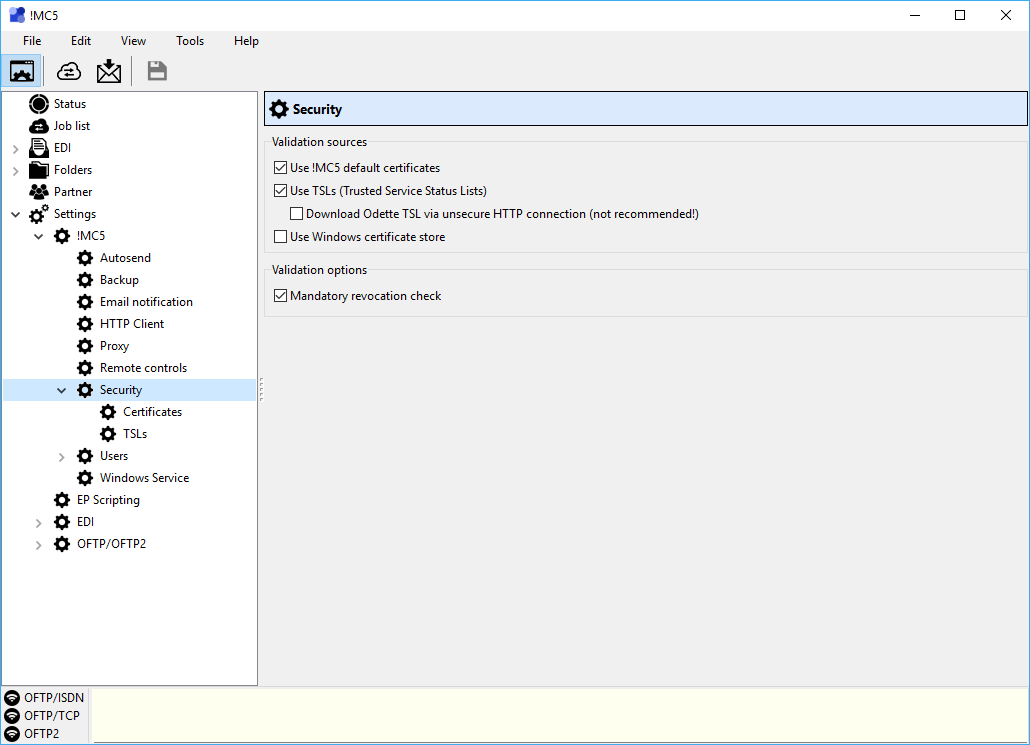Collapse the Security tree node
The height and width of the screenshot is (745, 1030).
click(x=62, y=391)
